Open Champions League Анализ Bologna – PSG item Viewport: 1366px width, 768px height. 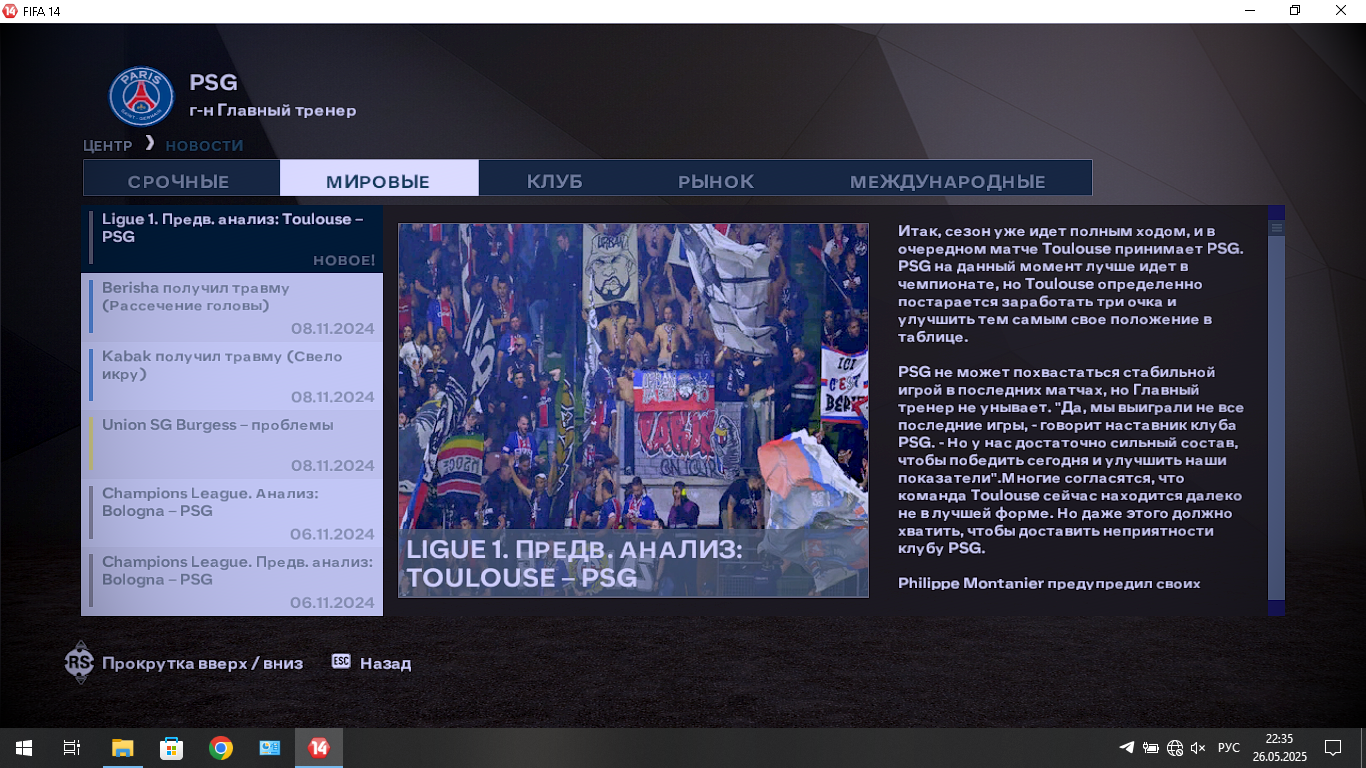232,513
